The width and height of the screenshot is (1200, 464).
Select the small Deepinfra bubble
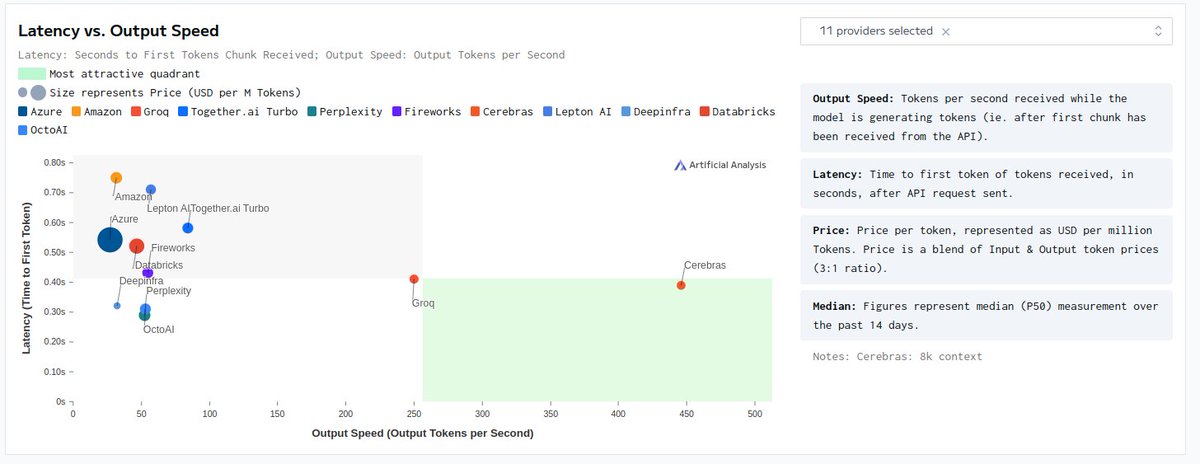pyautogui.click(x=117, y=305)
